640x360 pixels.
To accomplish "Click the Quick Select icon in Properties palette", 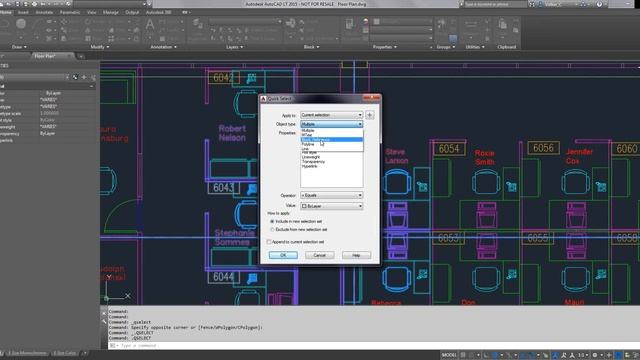I will pyautogui.click(x=93, y=77).
